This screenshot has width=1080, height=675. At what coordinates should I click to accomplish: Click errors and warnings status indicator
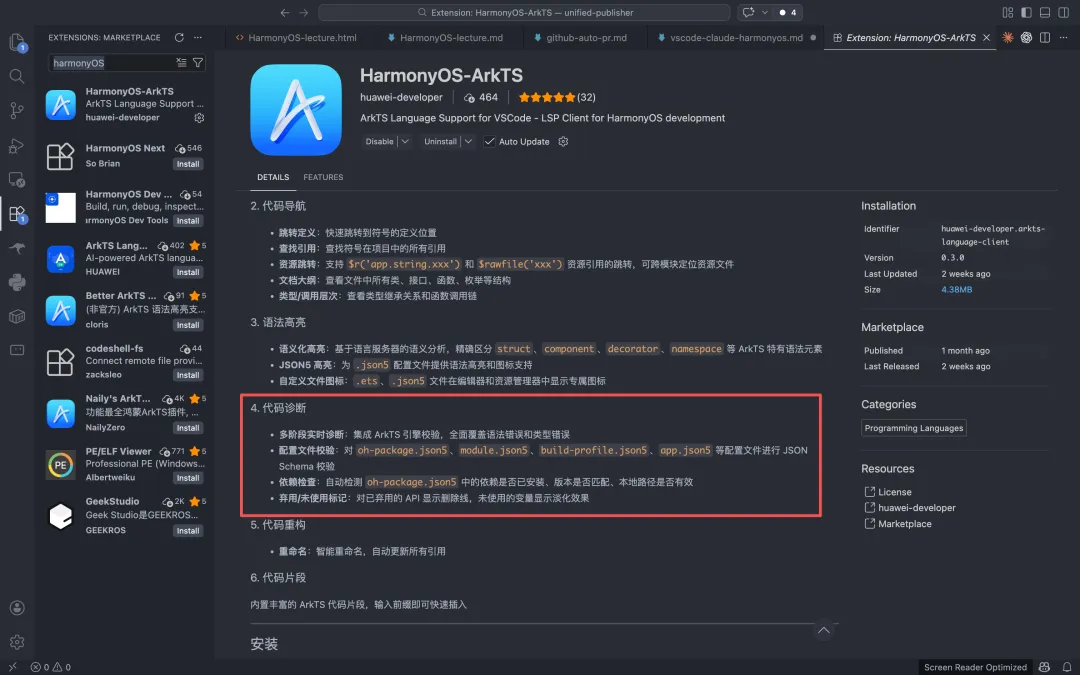(51, 667)
